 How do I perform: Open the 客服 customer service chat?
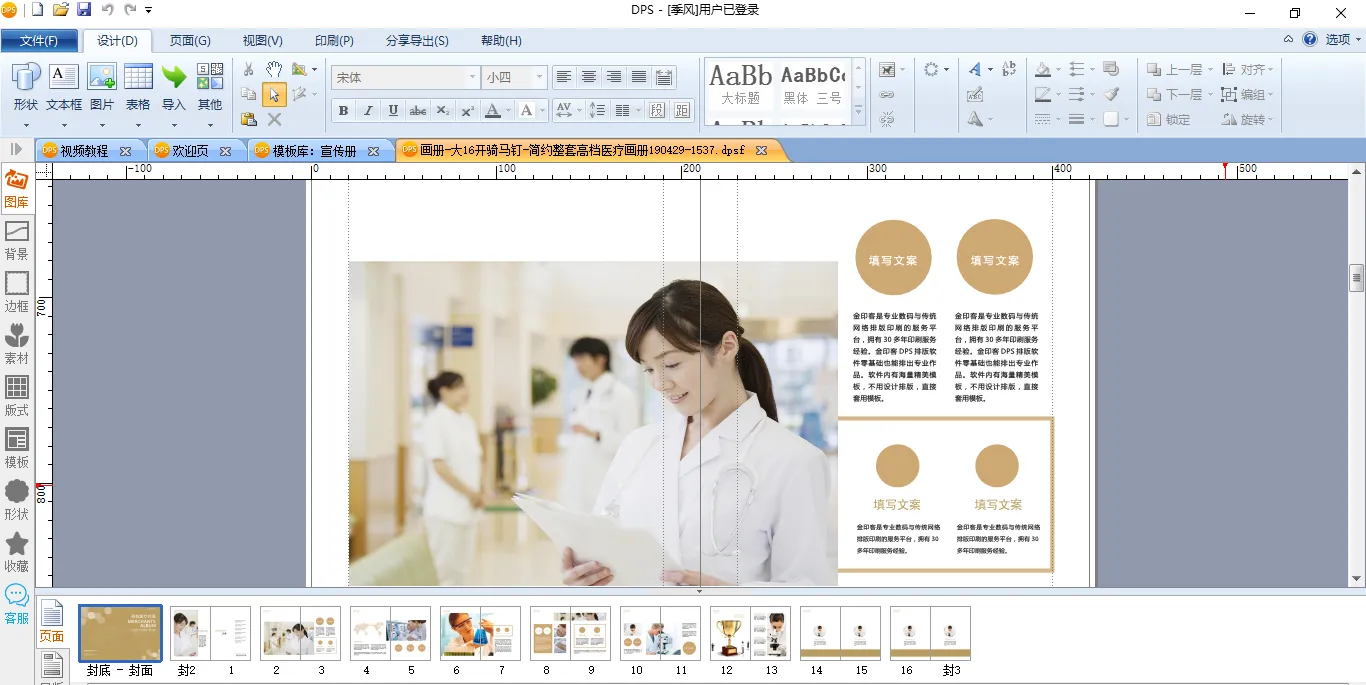pos(17,605)
